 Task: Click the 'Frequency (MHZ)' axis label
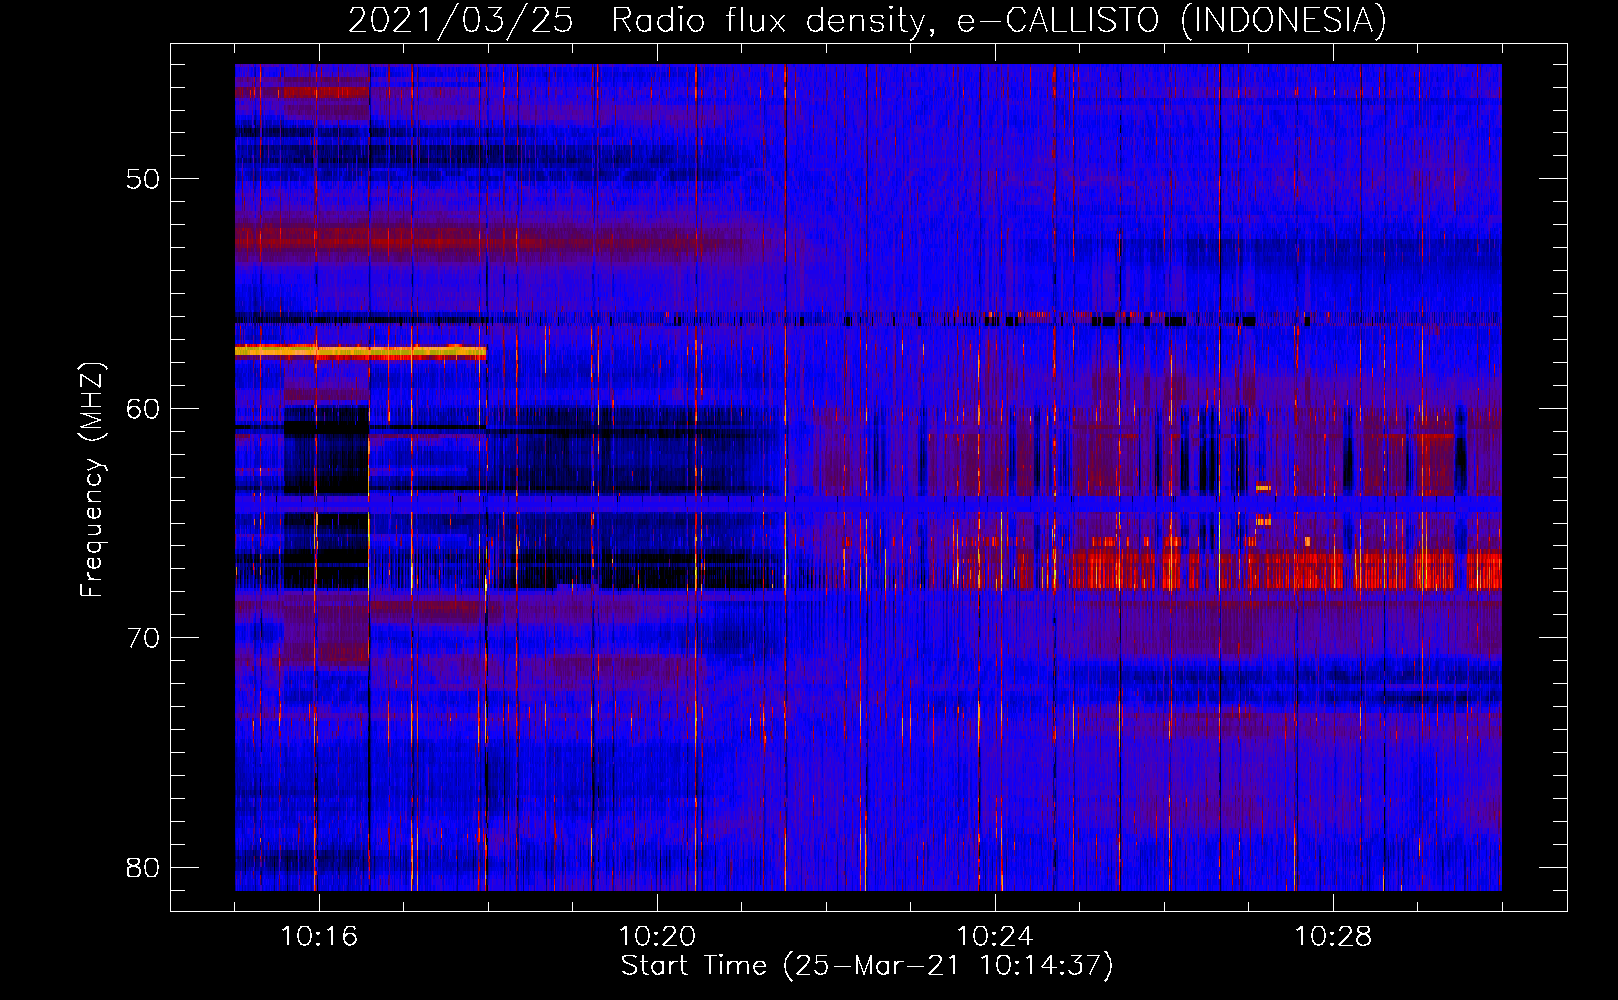coord(92,479)
